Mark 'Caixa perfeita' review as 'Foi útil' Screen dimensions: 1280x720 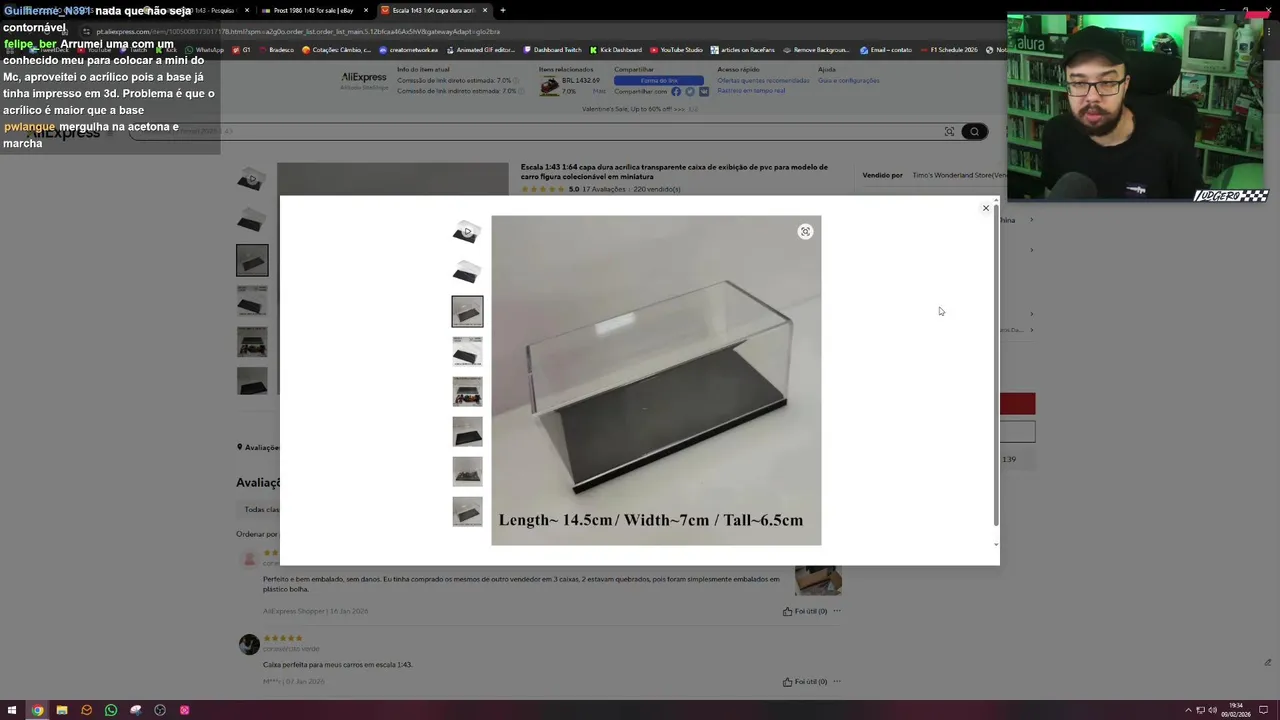805,682
